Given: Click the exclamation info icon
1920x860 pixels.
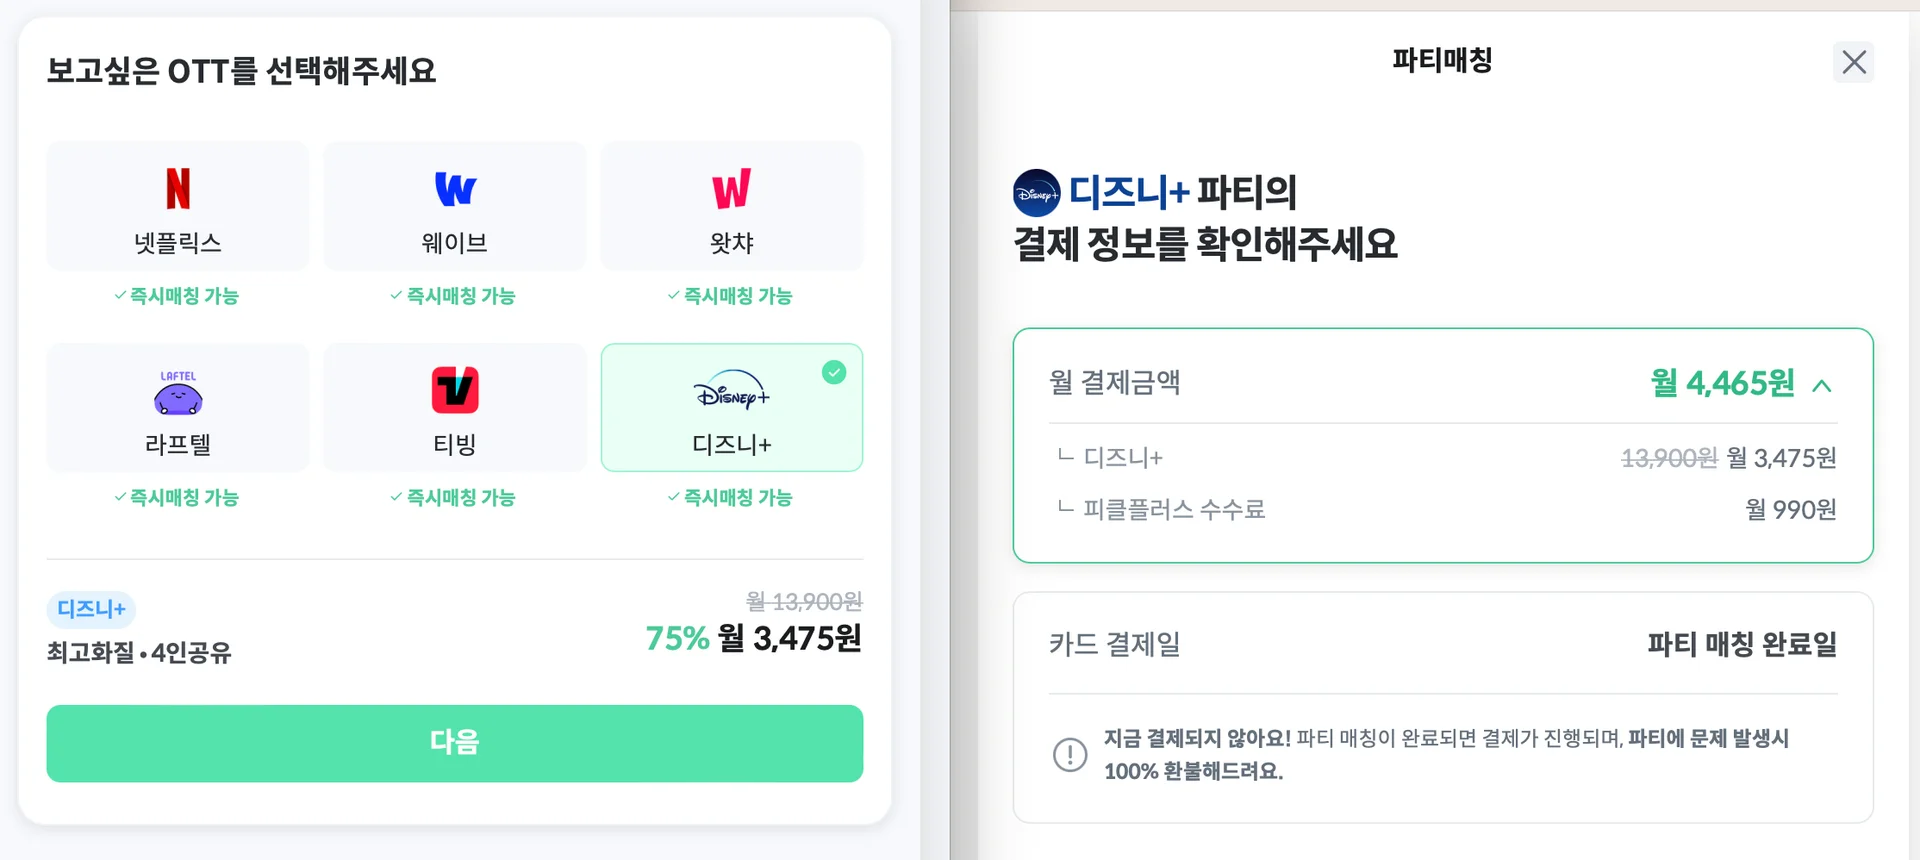Looking at the screenshot, I should click(1070, 754).
